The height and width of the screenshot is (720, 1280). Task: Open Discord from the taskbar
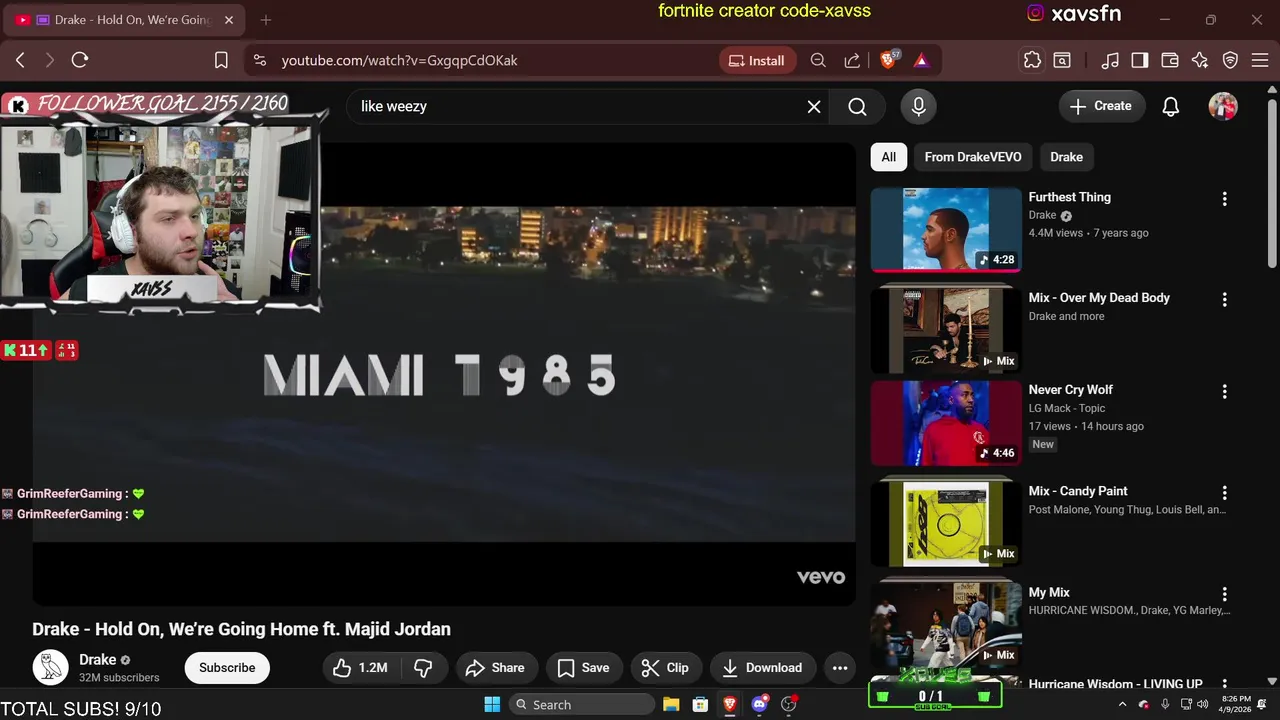(759, 704)
